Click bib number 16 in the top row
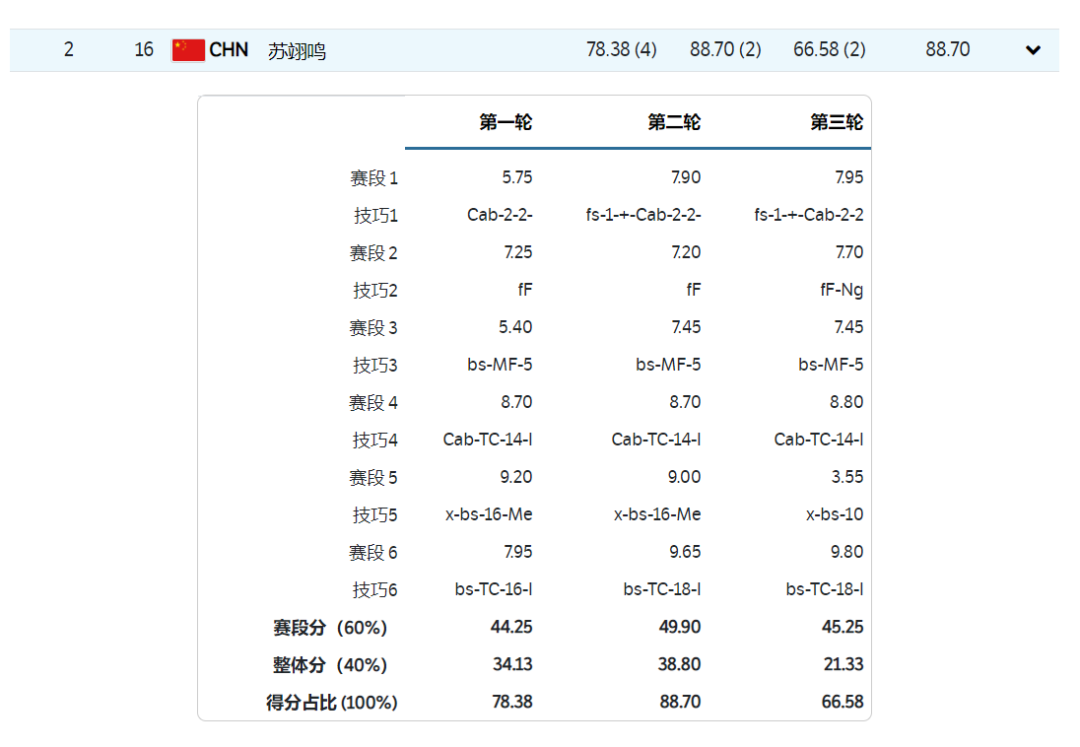This screenshot has height=747, width=1080. (x=144, y=49)
